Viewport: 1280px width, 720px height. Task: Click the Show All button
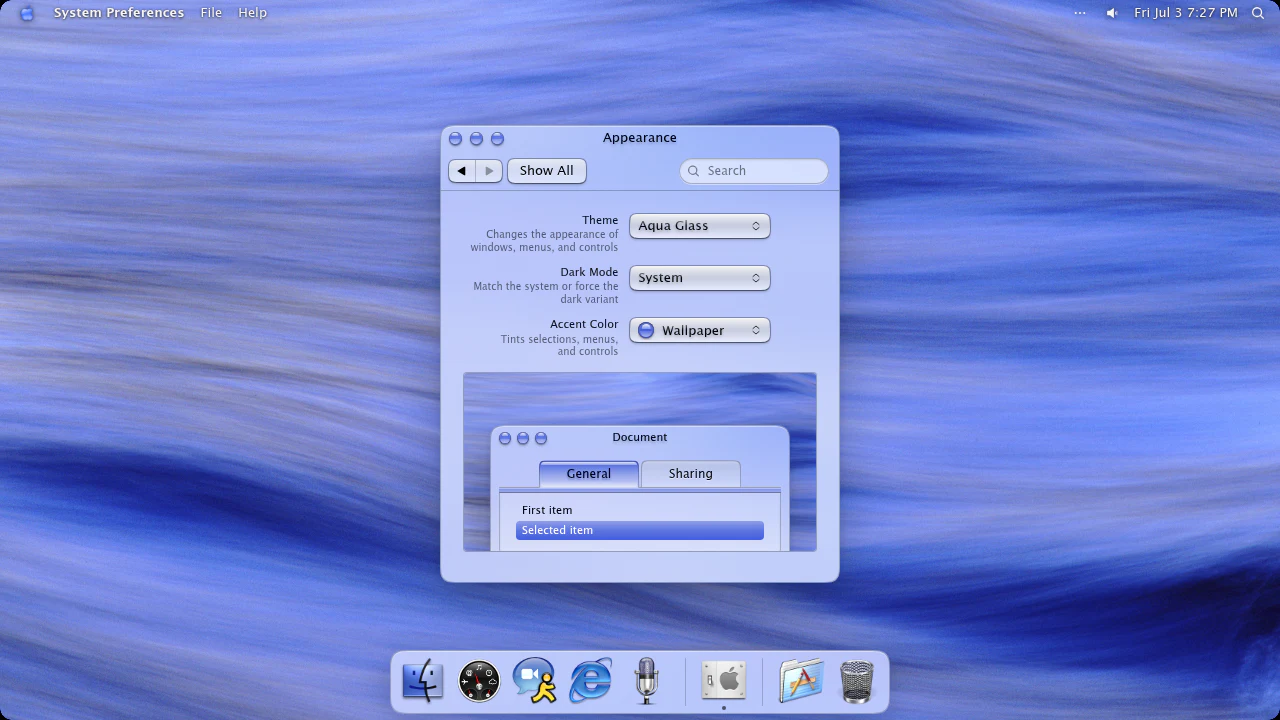546,171
